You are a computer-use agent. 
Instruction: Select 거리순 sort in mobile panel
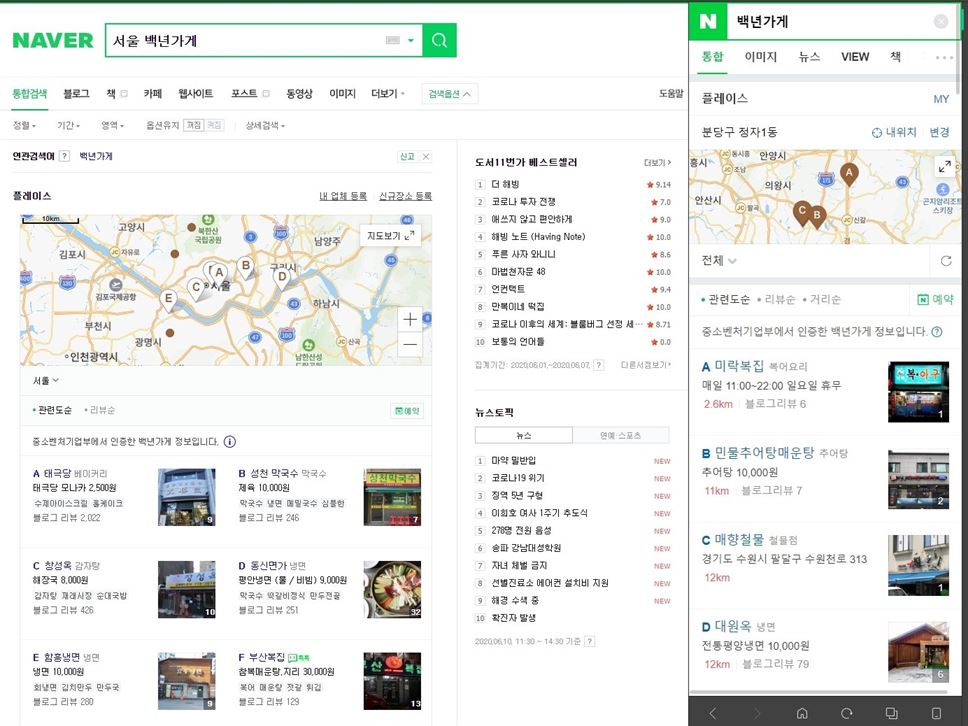823,299
